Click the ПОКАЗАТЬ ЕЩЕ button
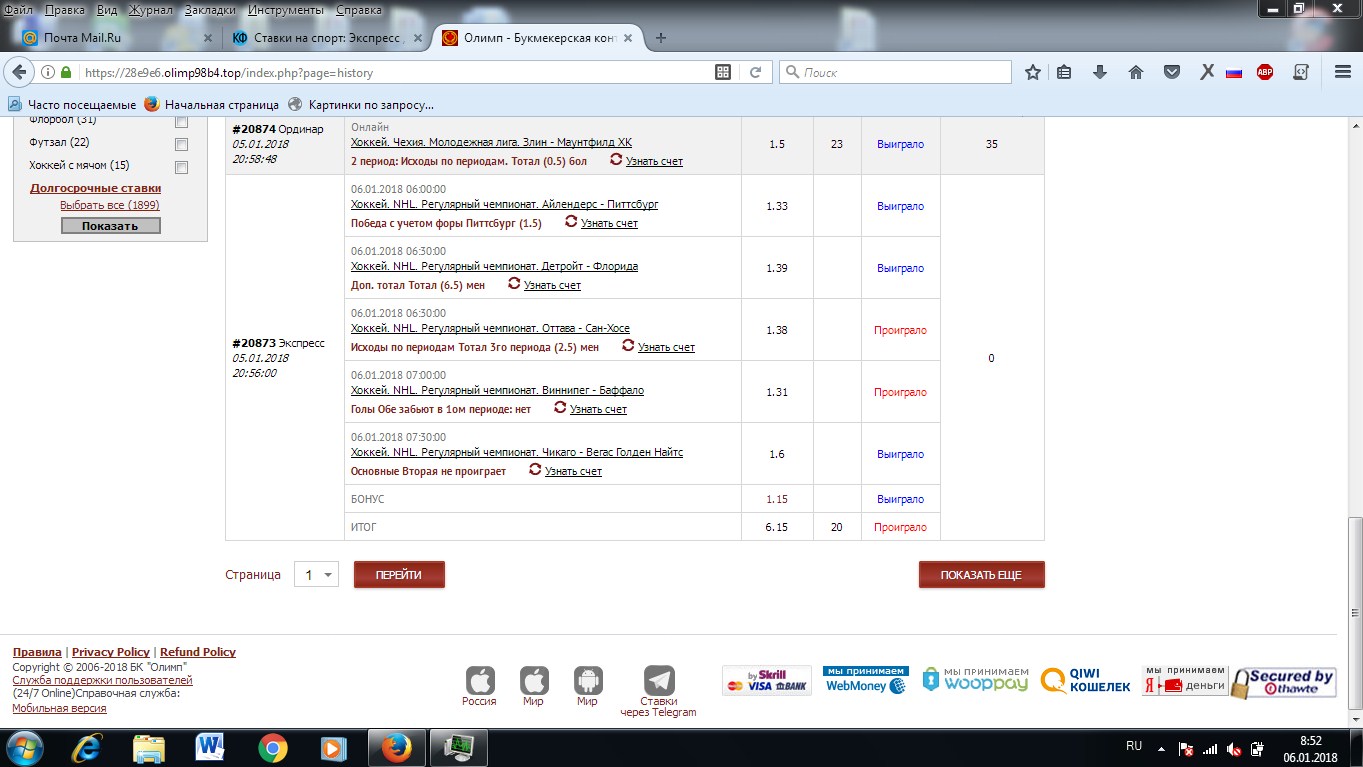1363x767 pixels. [982, 576]
